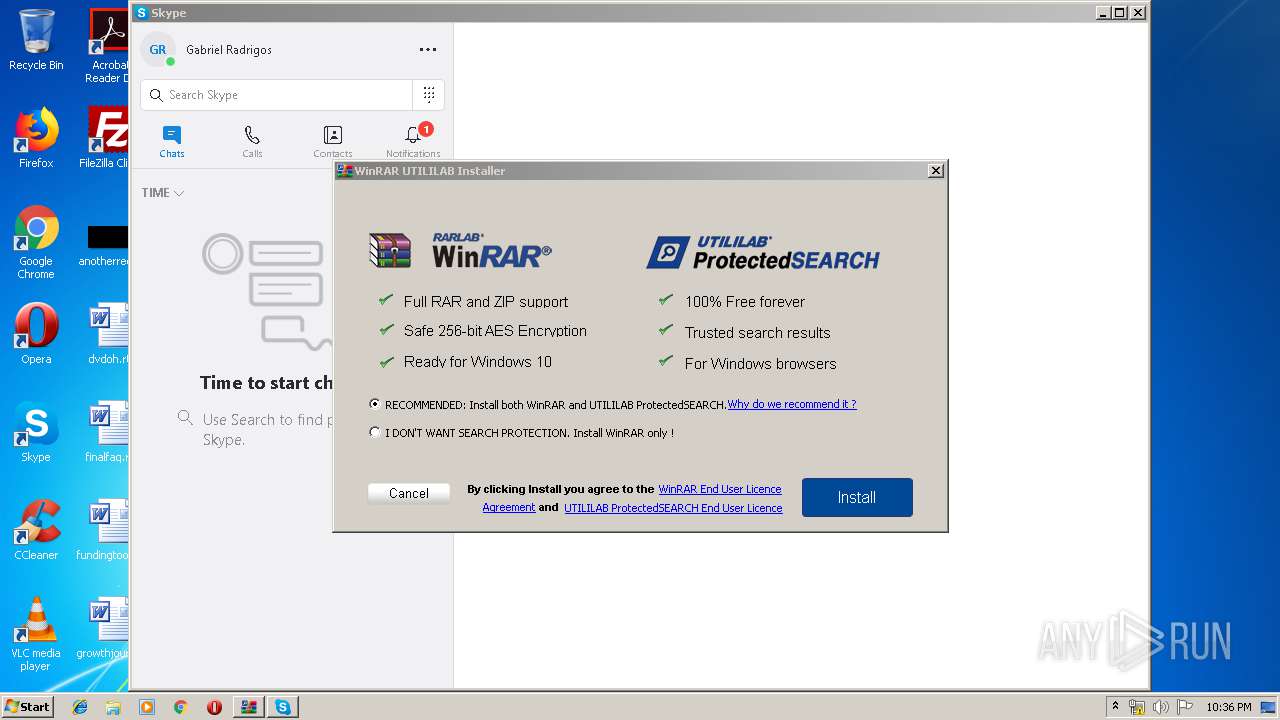The height and width of the screenshot is (720, 1280).
Task: Click the Install button
Action: (x=857, y=497)
